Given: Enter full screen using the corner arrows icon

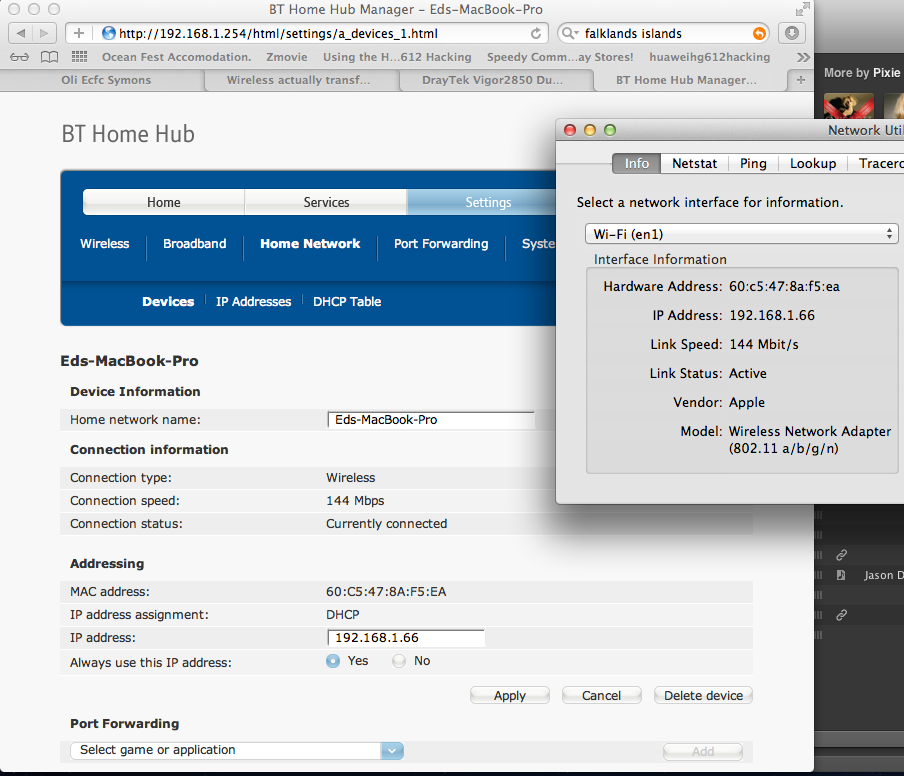Looking at the screenshot, I should coord(803,9).
